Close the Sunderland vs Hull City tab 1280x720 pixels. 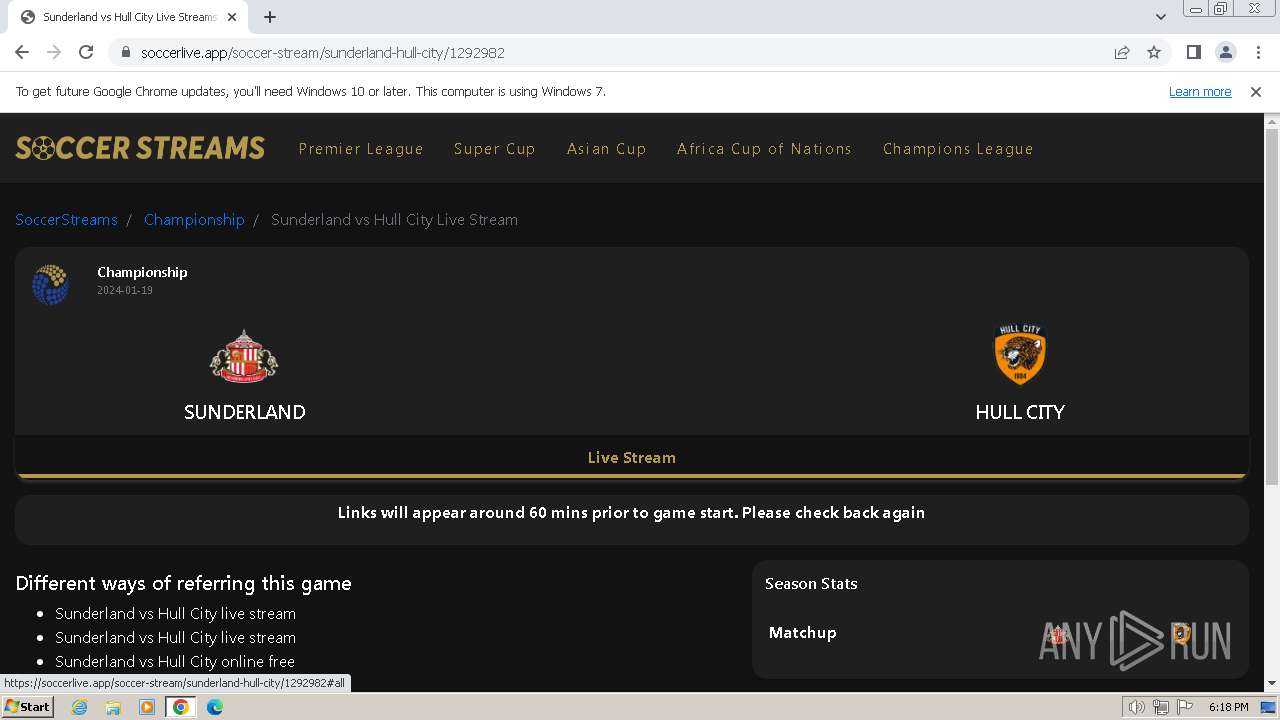click(232, 17)
